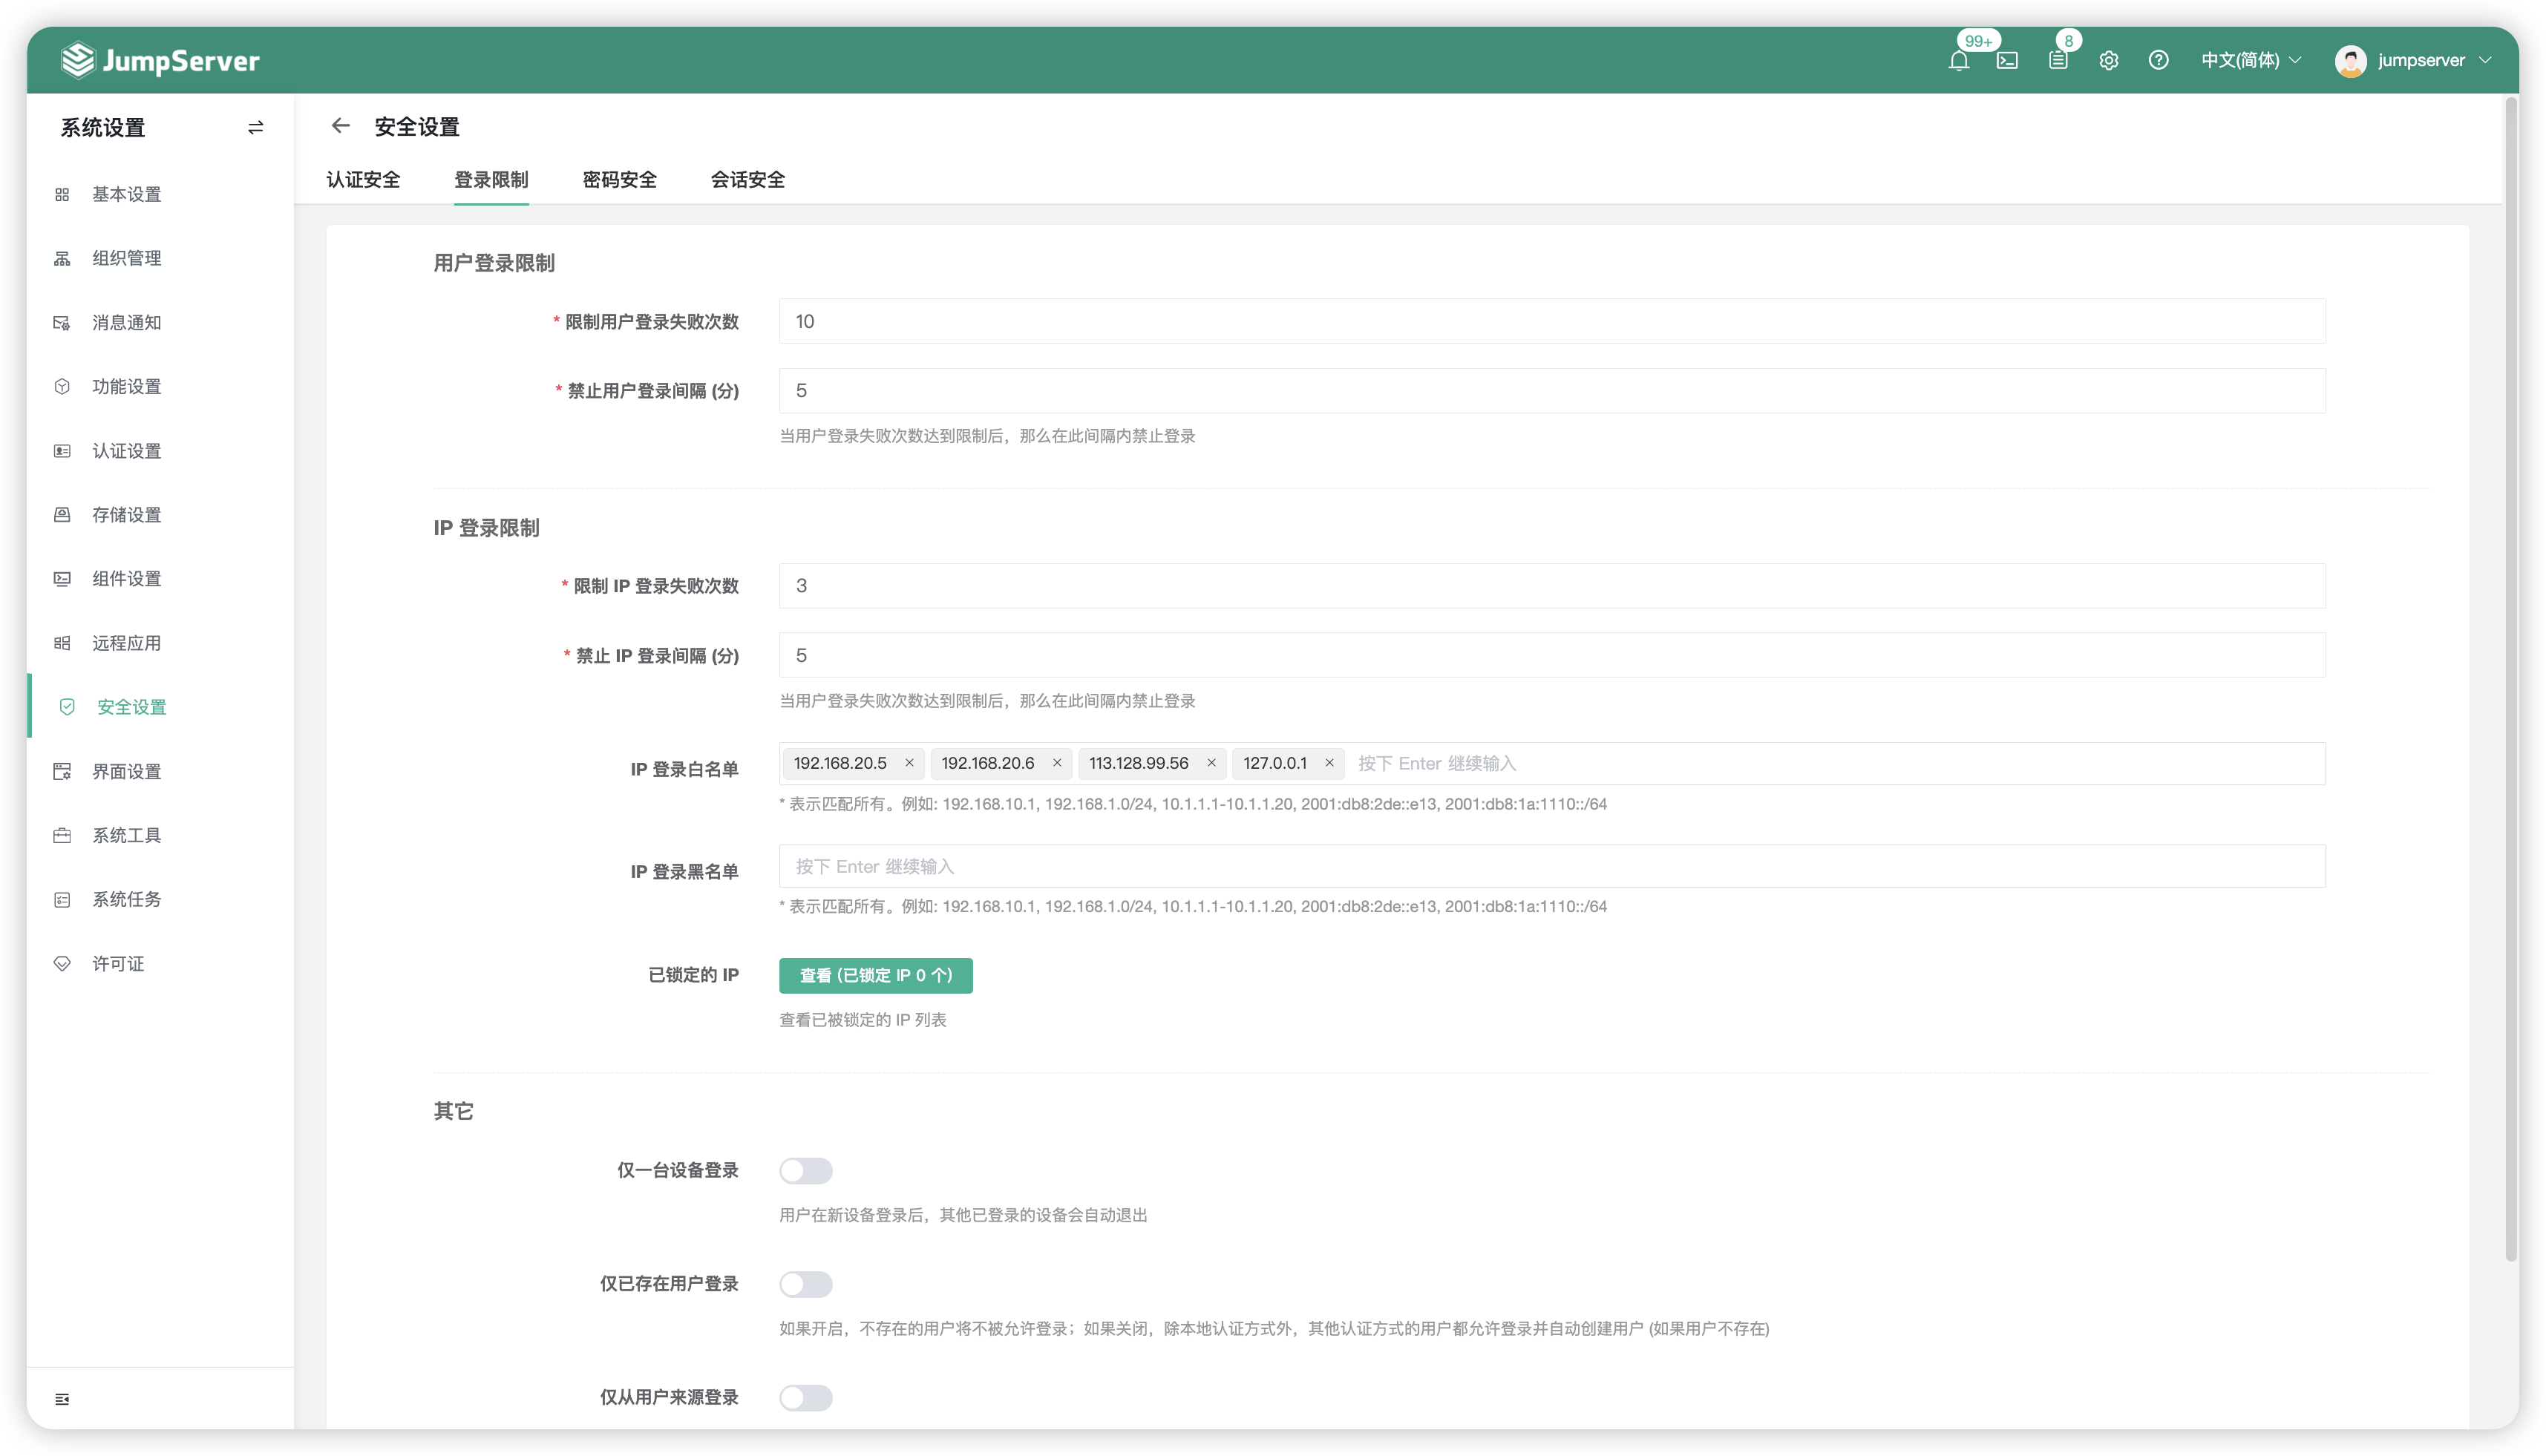Open 系统任务 in the sidebar
This screenshot has height=1456, width=2546.
coord(160,899)
